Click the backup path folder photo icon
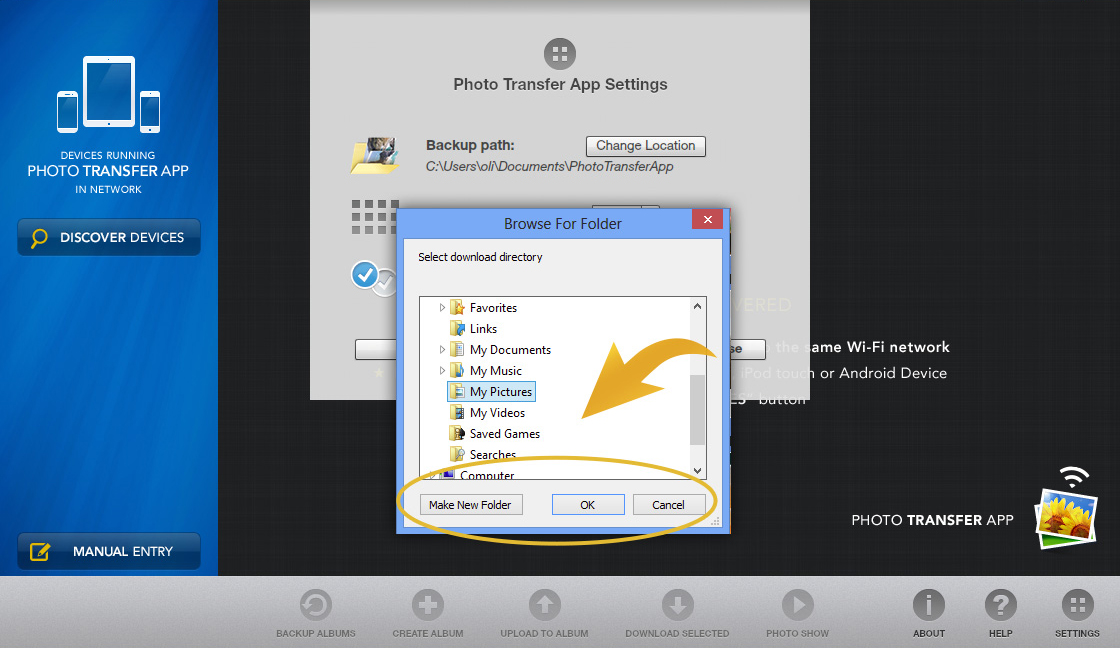 (x=375, y=156)
